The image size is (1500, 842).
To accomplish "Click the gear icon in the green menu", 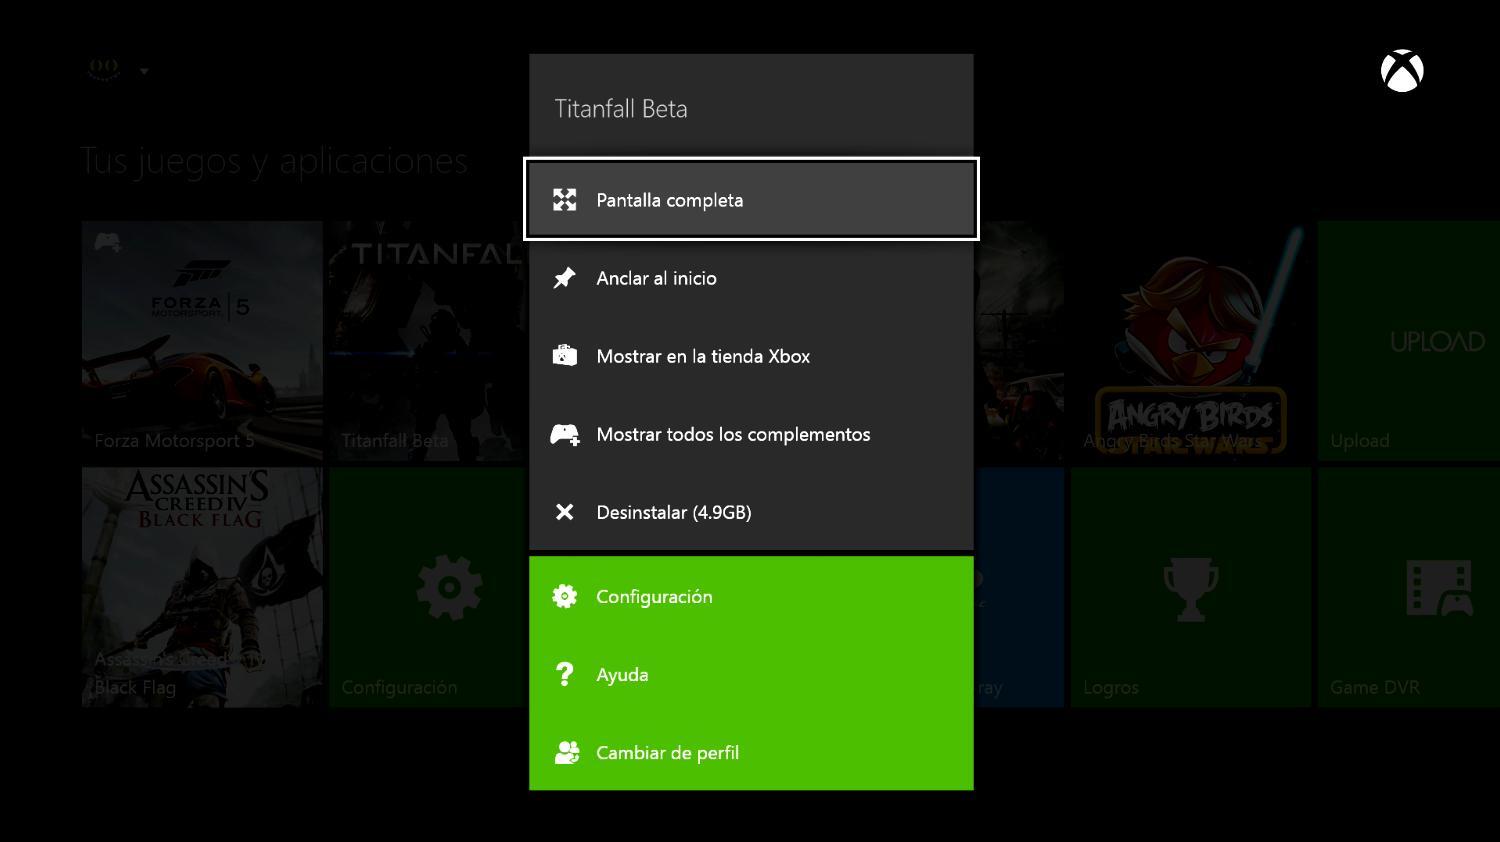I will 565,596.
